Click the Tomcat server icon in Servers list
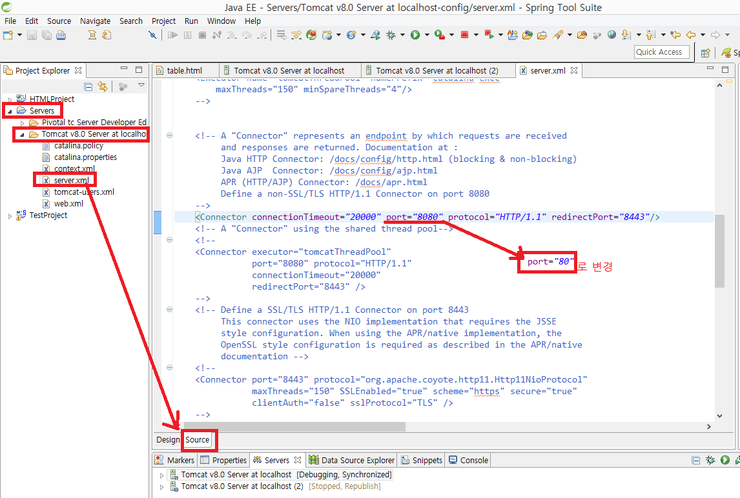The width and height of the screenshot is (740, 498). [173, 475]
